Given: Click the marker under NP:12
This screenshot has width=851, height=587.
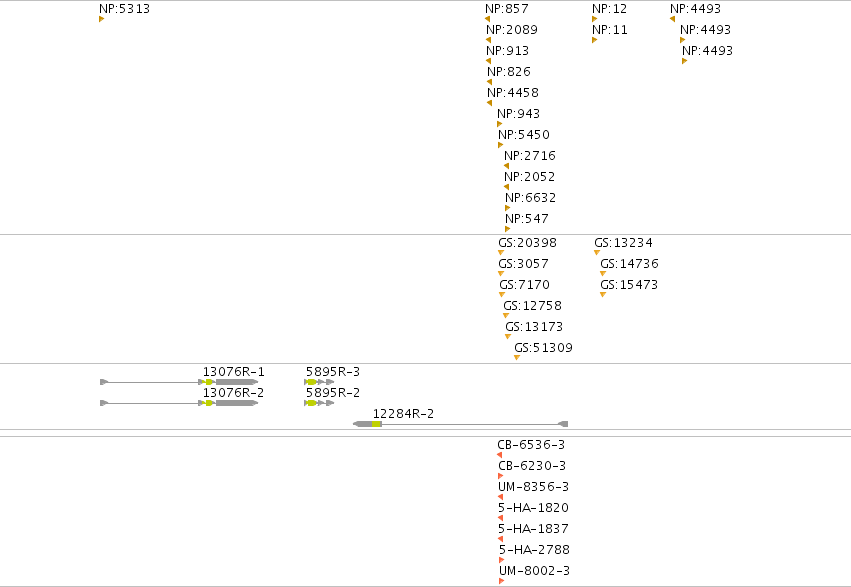Looking at the screenshot, I should pos(594,20).
